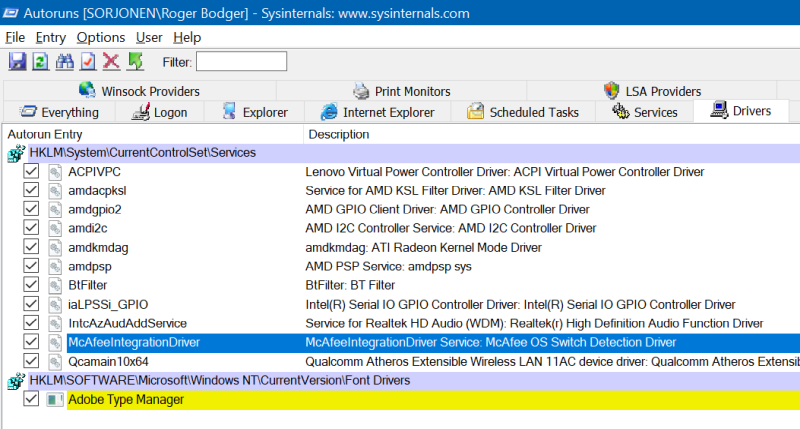Toggle the McAfeeIntegrationDriver checkbox
Image resolution: width=800 pixels, height=429 pixels.
click(32, 343)
